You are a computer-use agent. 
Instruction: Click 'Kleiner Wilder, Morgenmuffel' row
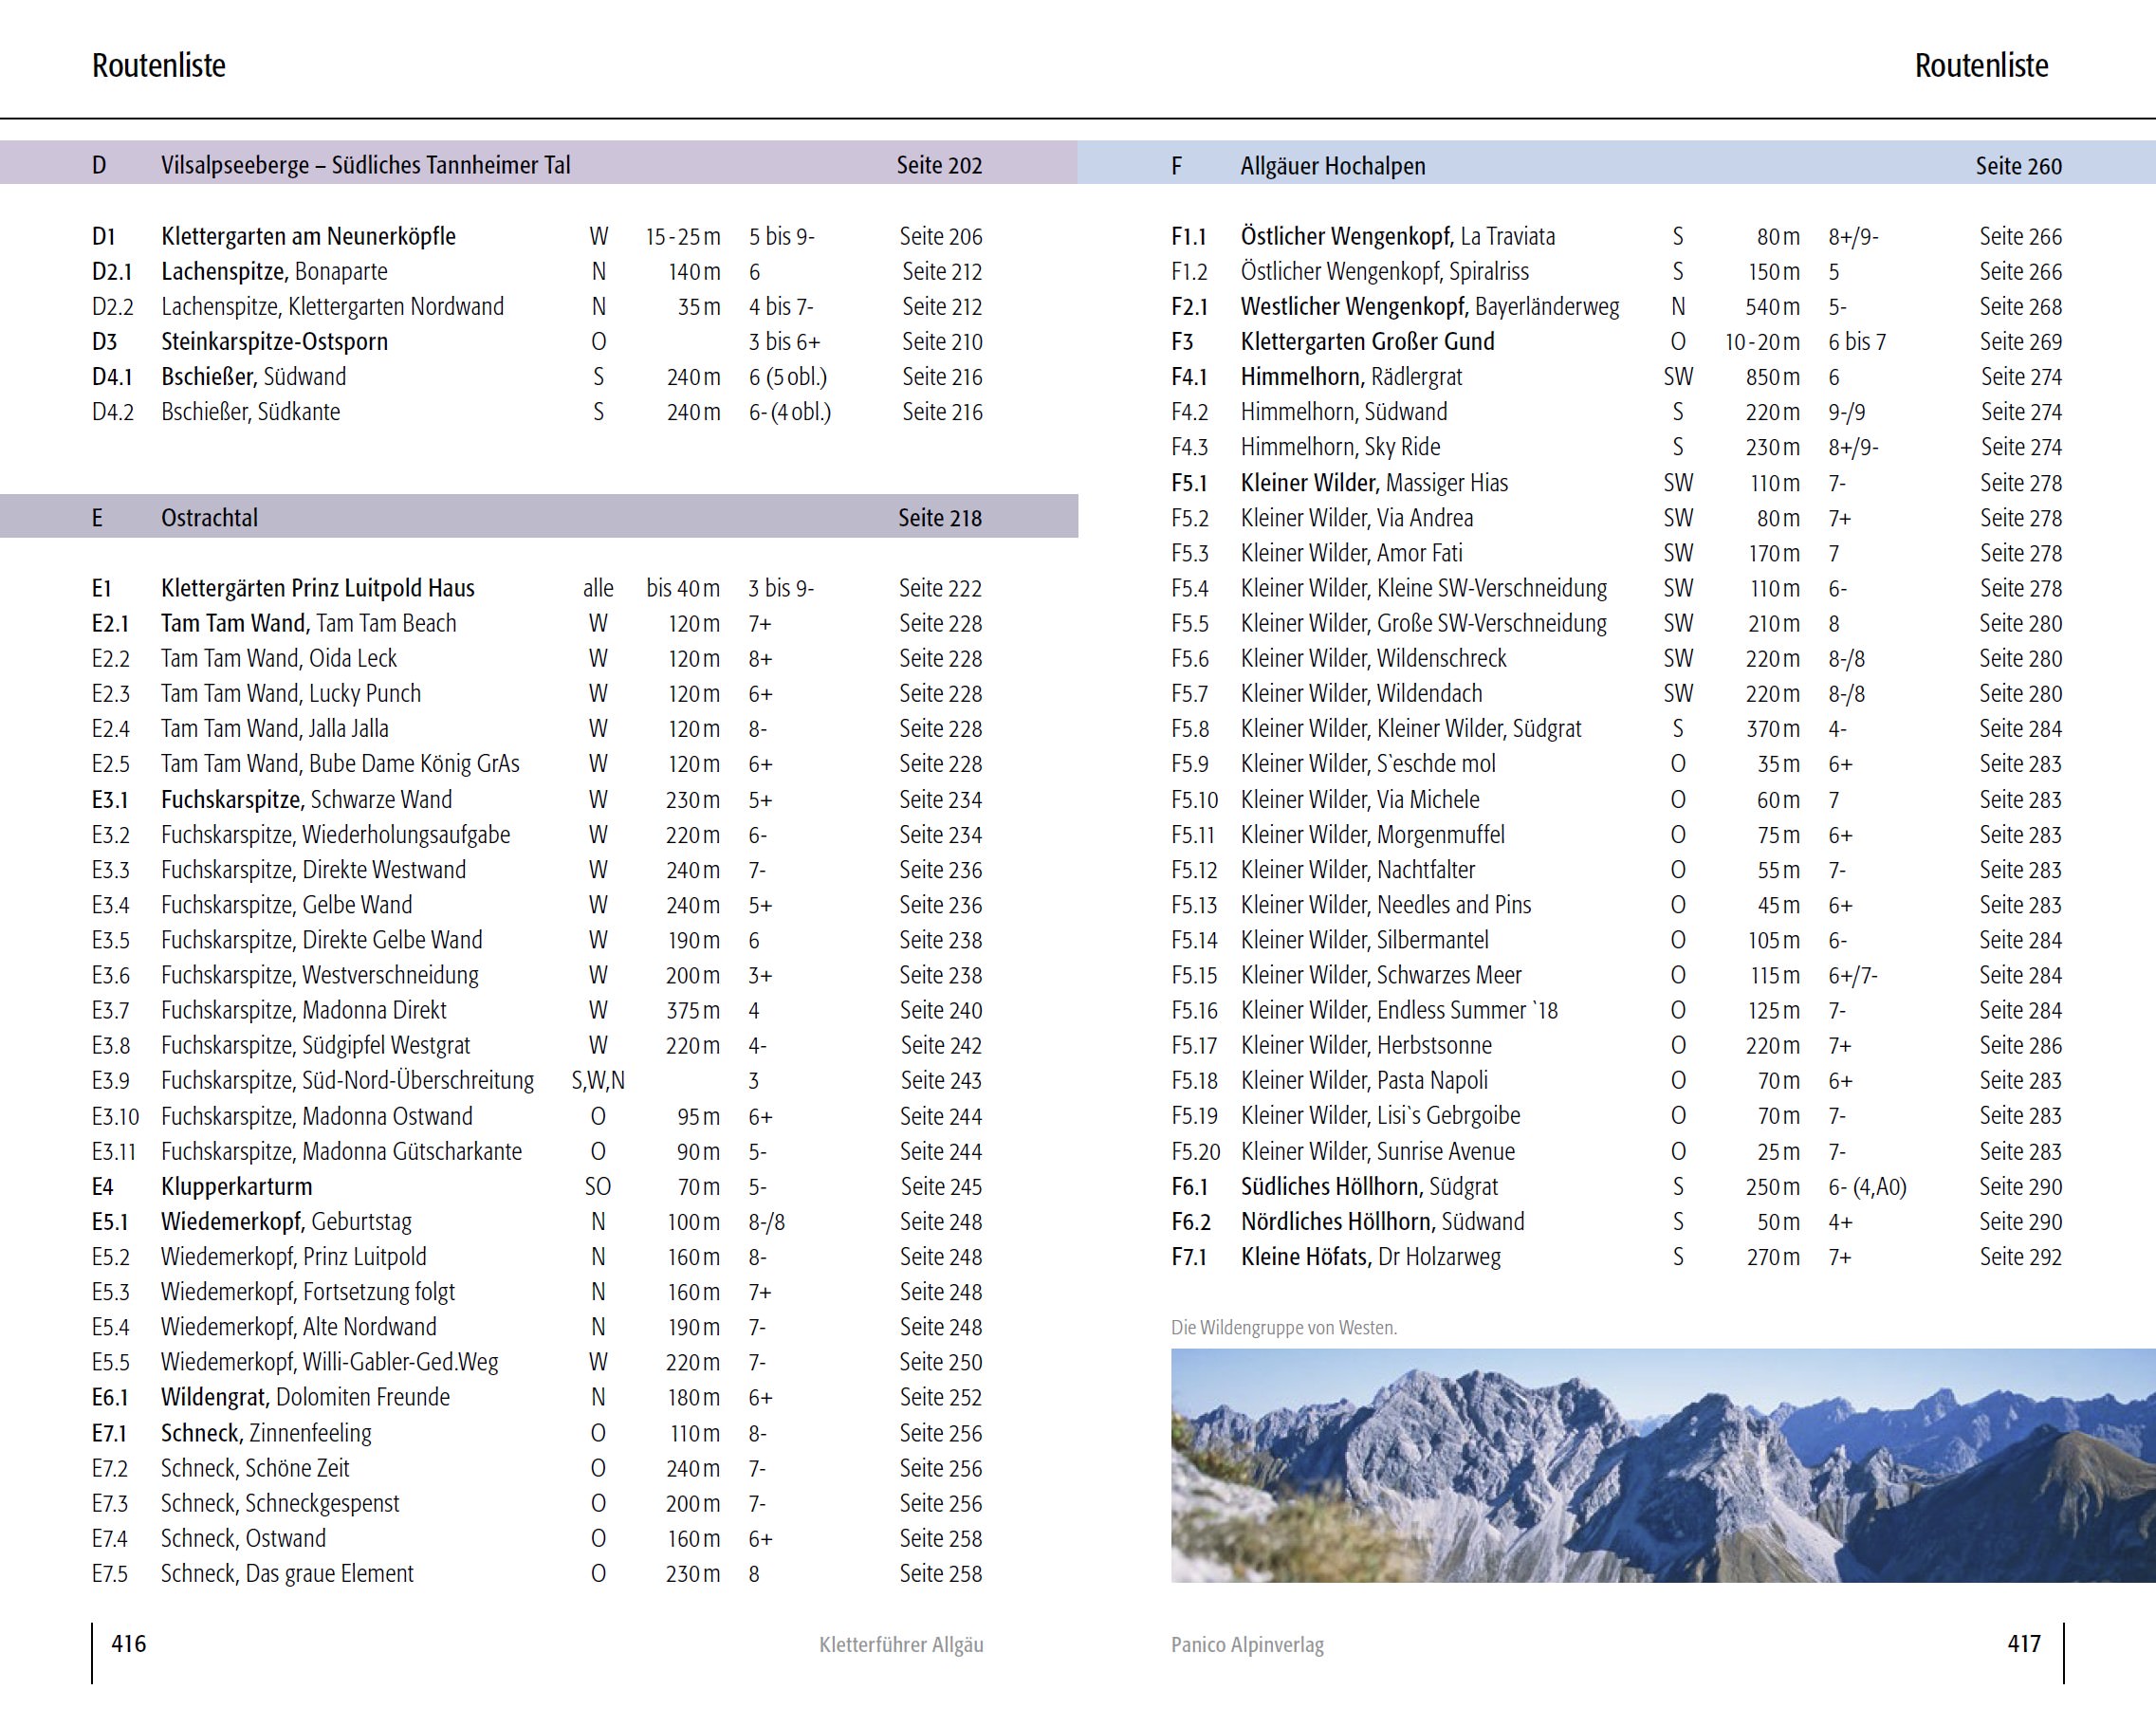click(1617, 834)
